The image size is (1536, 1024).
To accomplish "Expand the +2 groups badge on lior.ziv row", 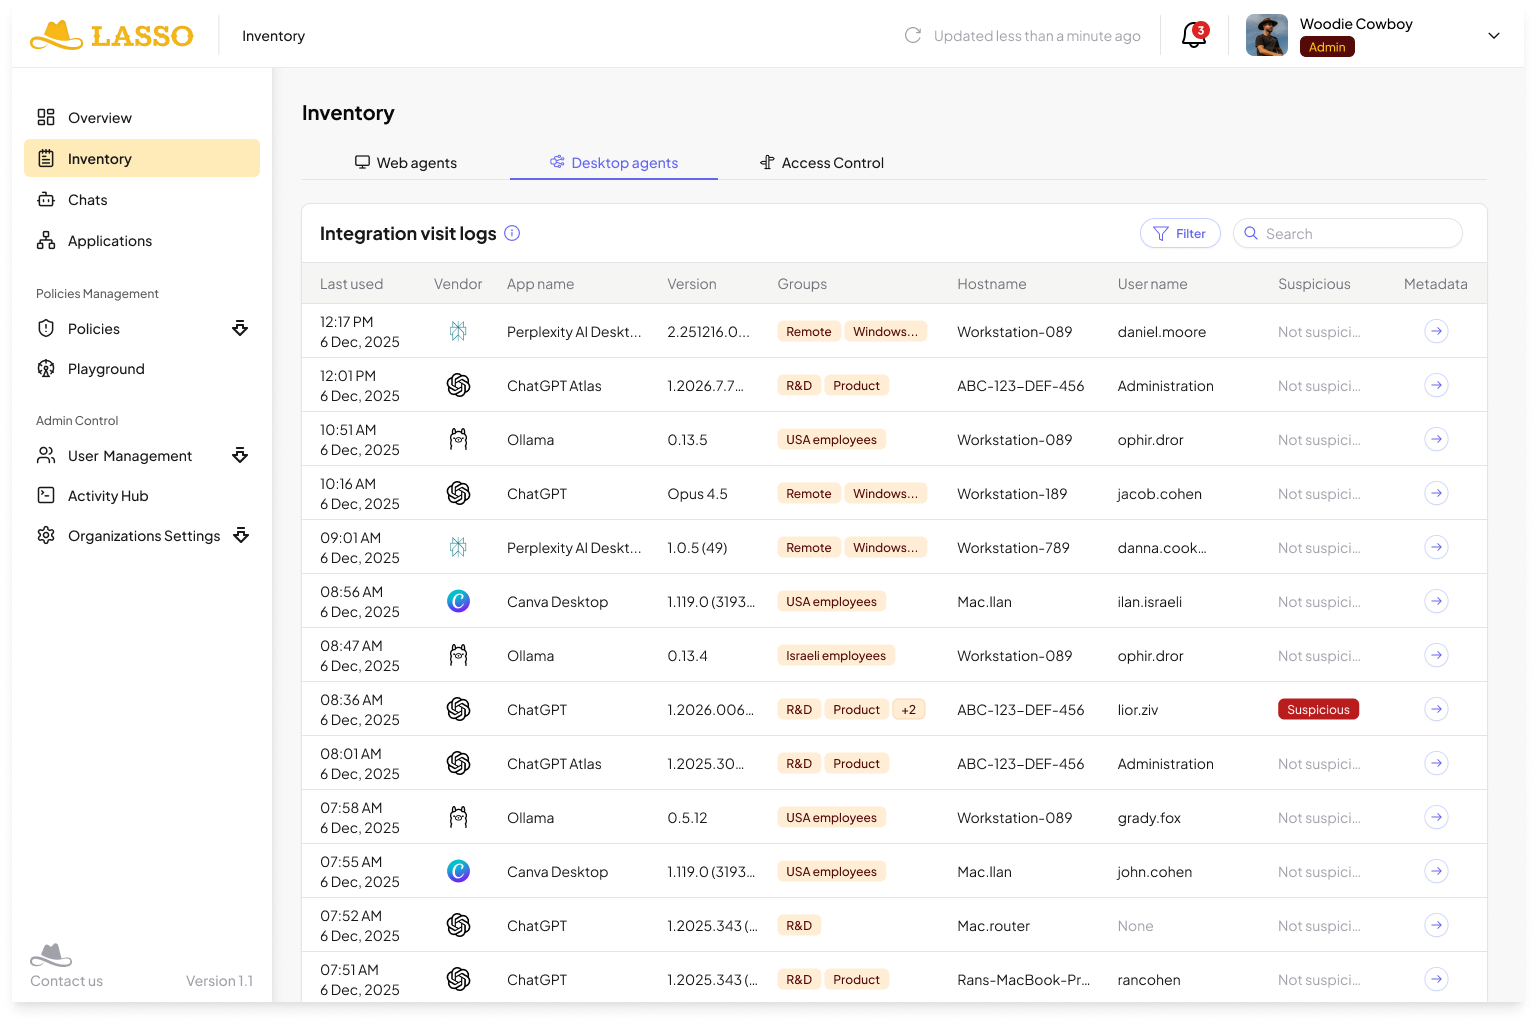I will point(908,709).
